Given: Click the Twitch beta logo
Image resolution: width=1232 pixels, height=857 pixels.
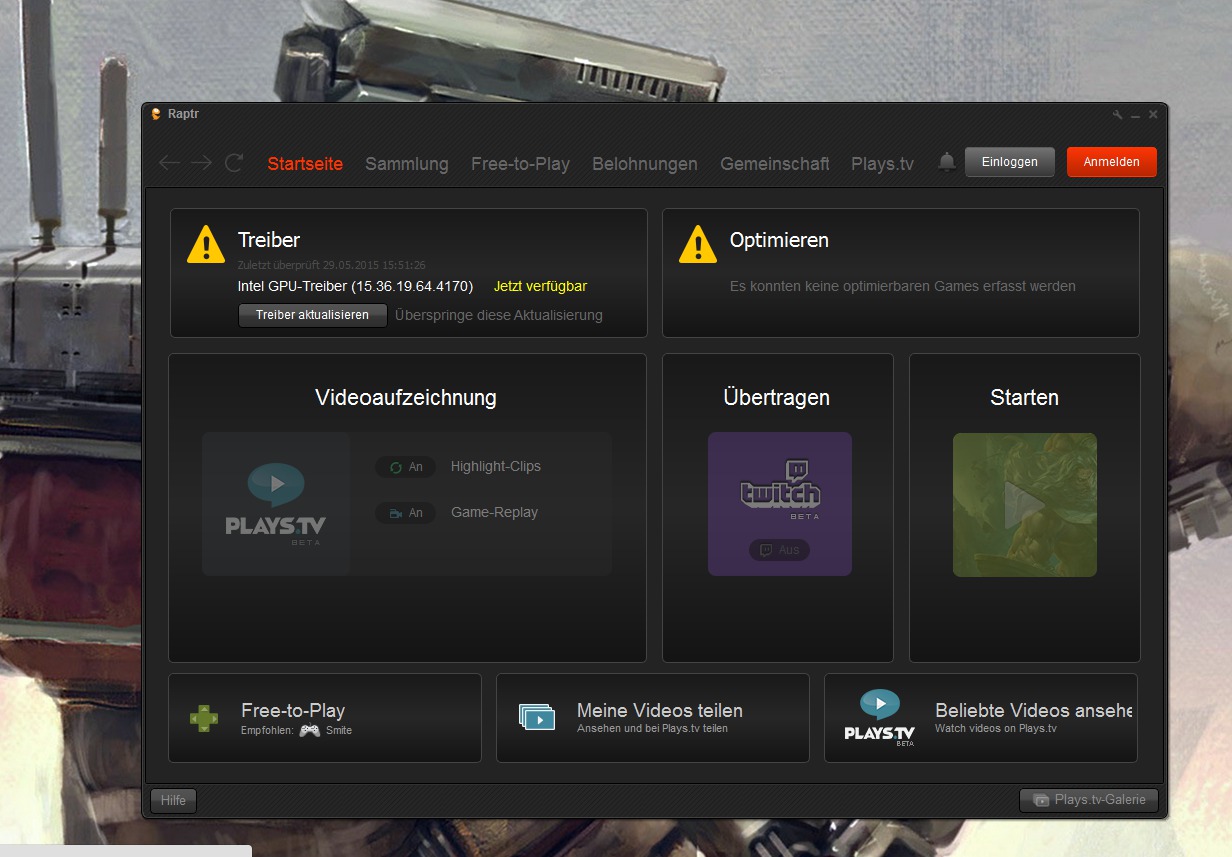Looking at the screenshot, I should point(780,490).
